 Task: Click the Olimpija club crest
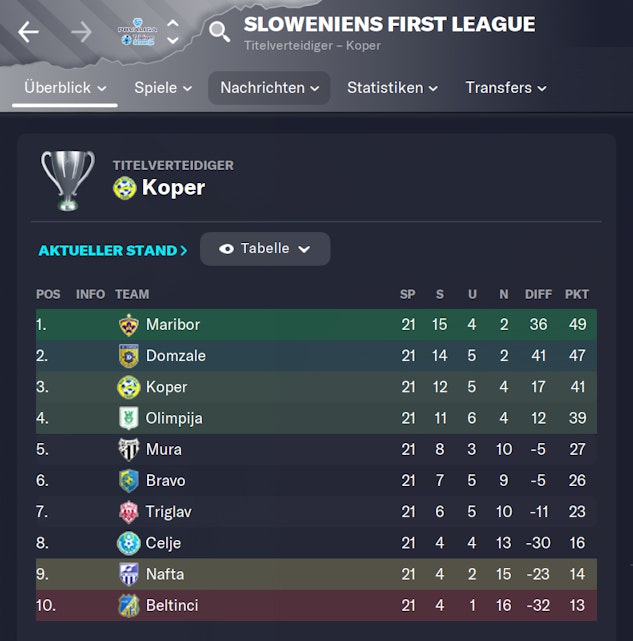pyautogui.click(x=128, y=418)
